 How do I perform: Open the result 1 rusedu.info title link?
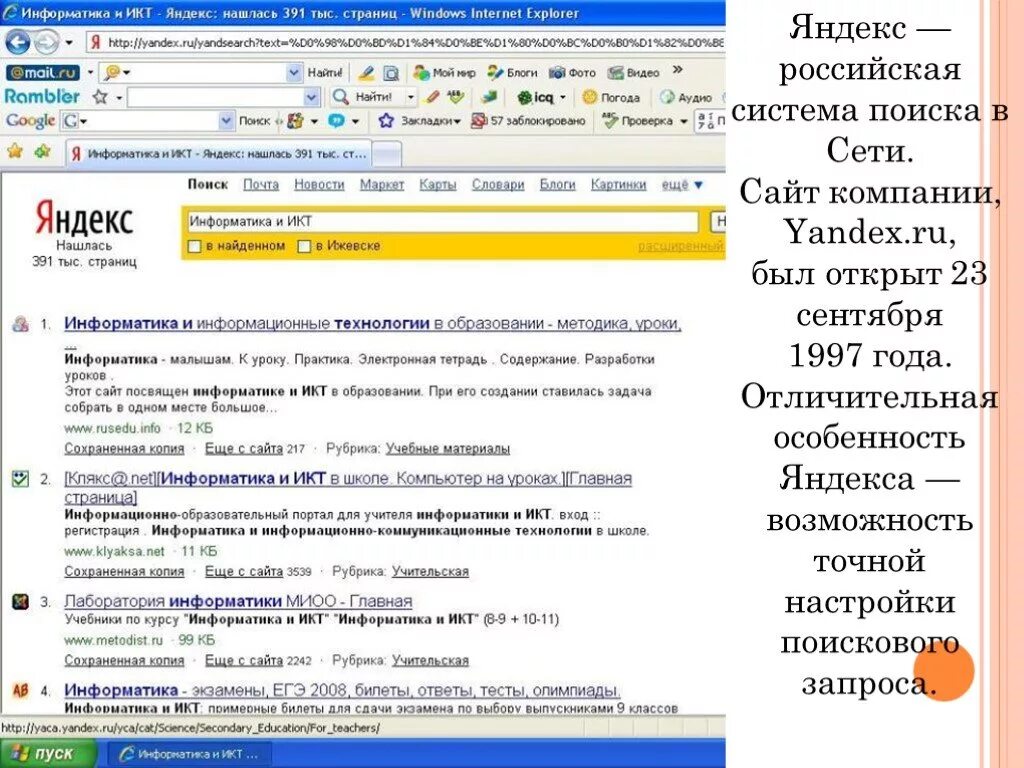coord(373,324)
